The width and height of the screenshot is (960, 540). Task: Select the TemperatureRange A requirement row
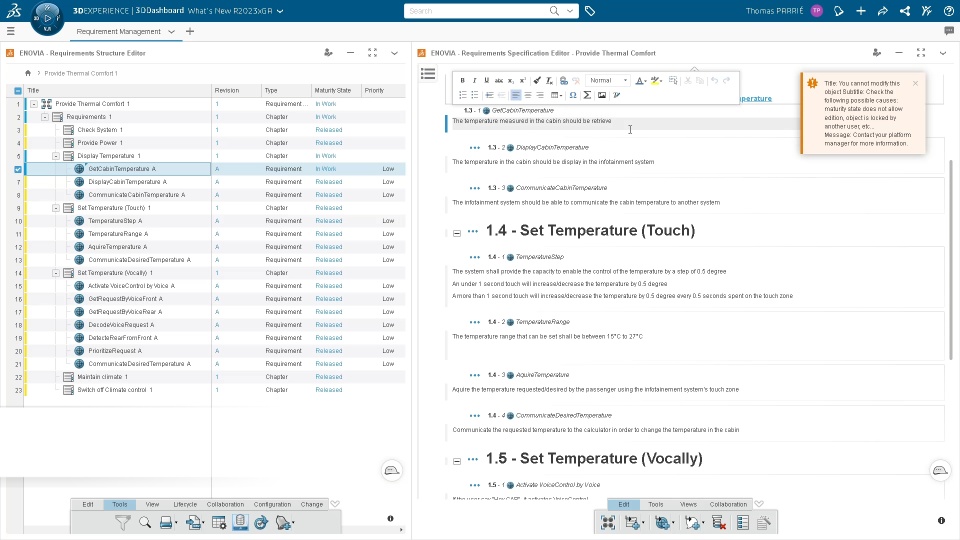215,234
